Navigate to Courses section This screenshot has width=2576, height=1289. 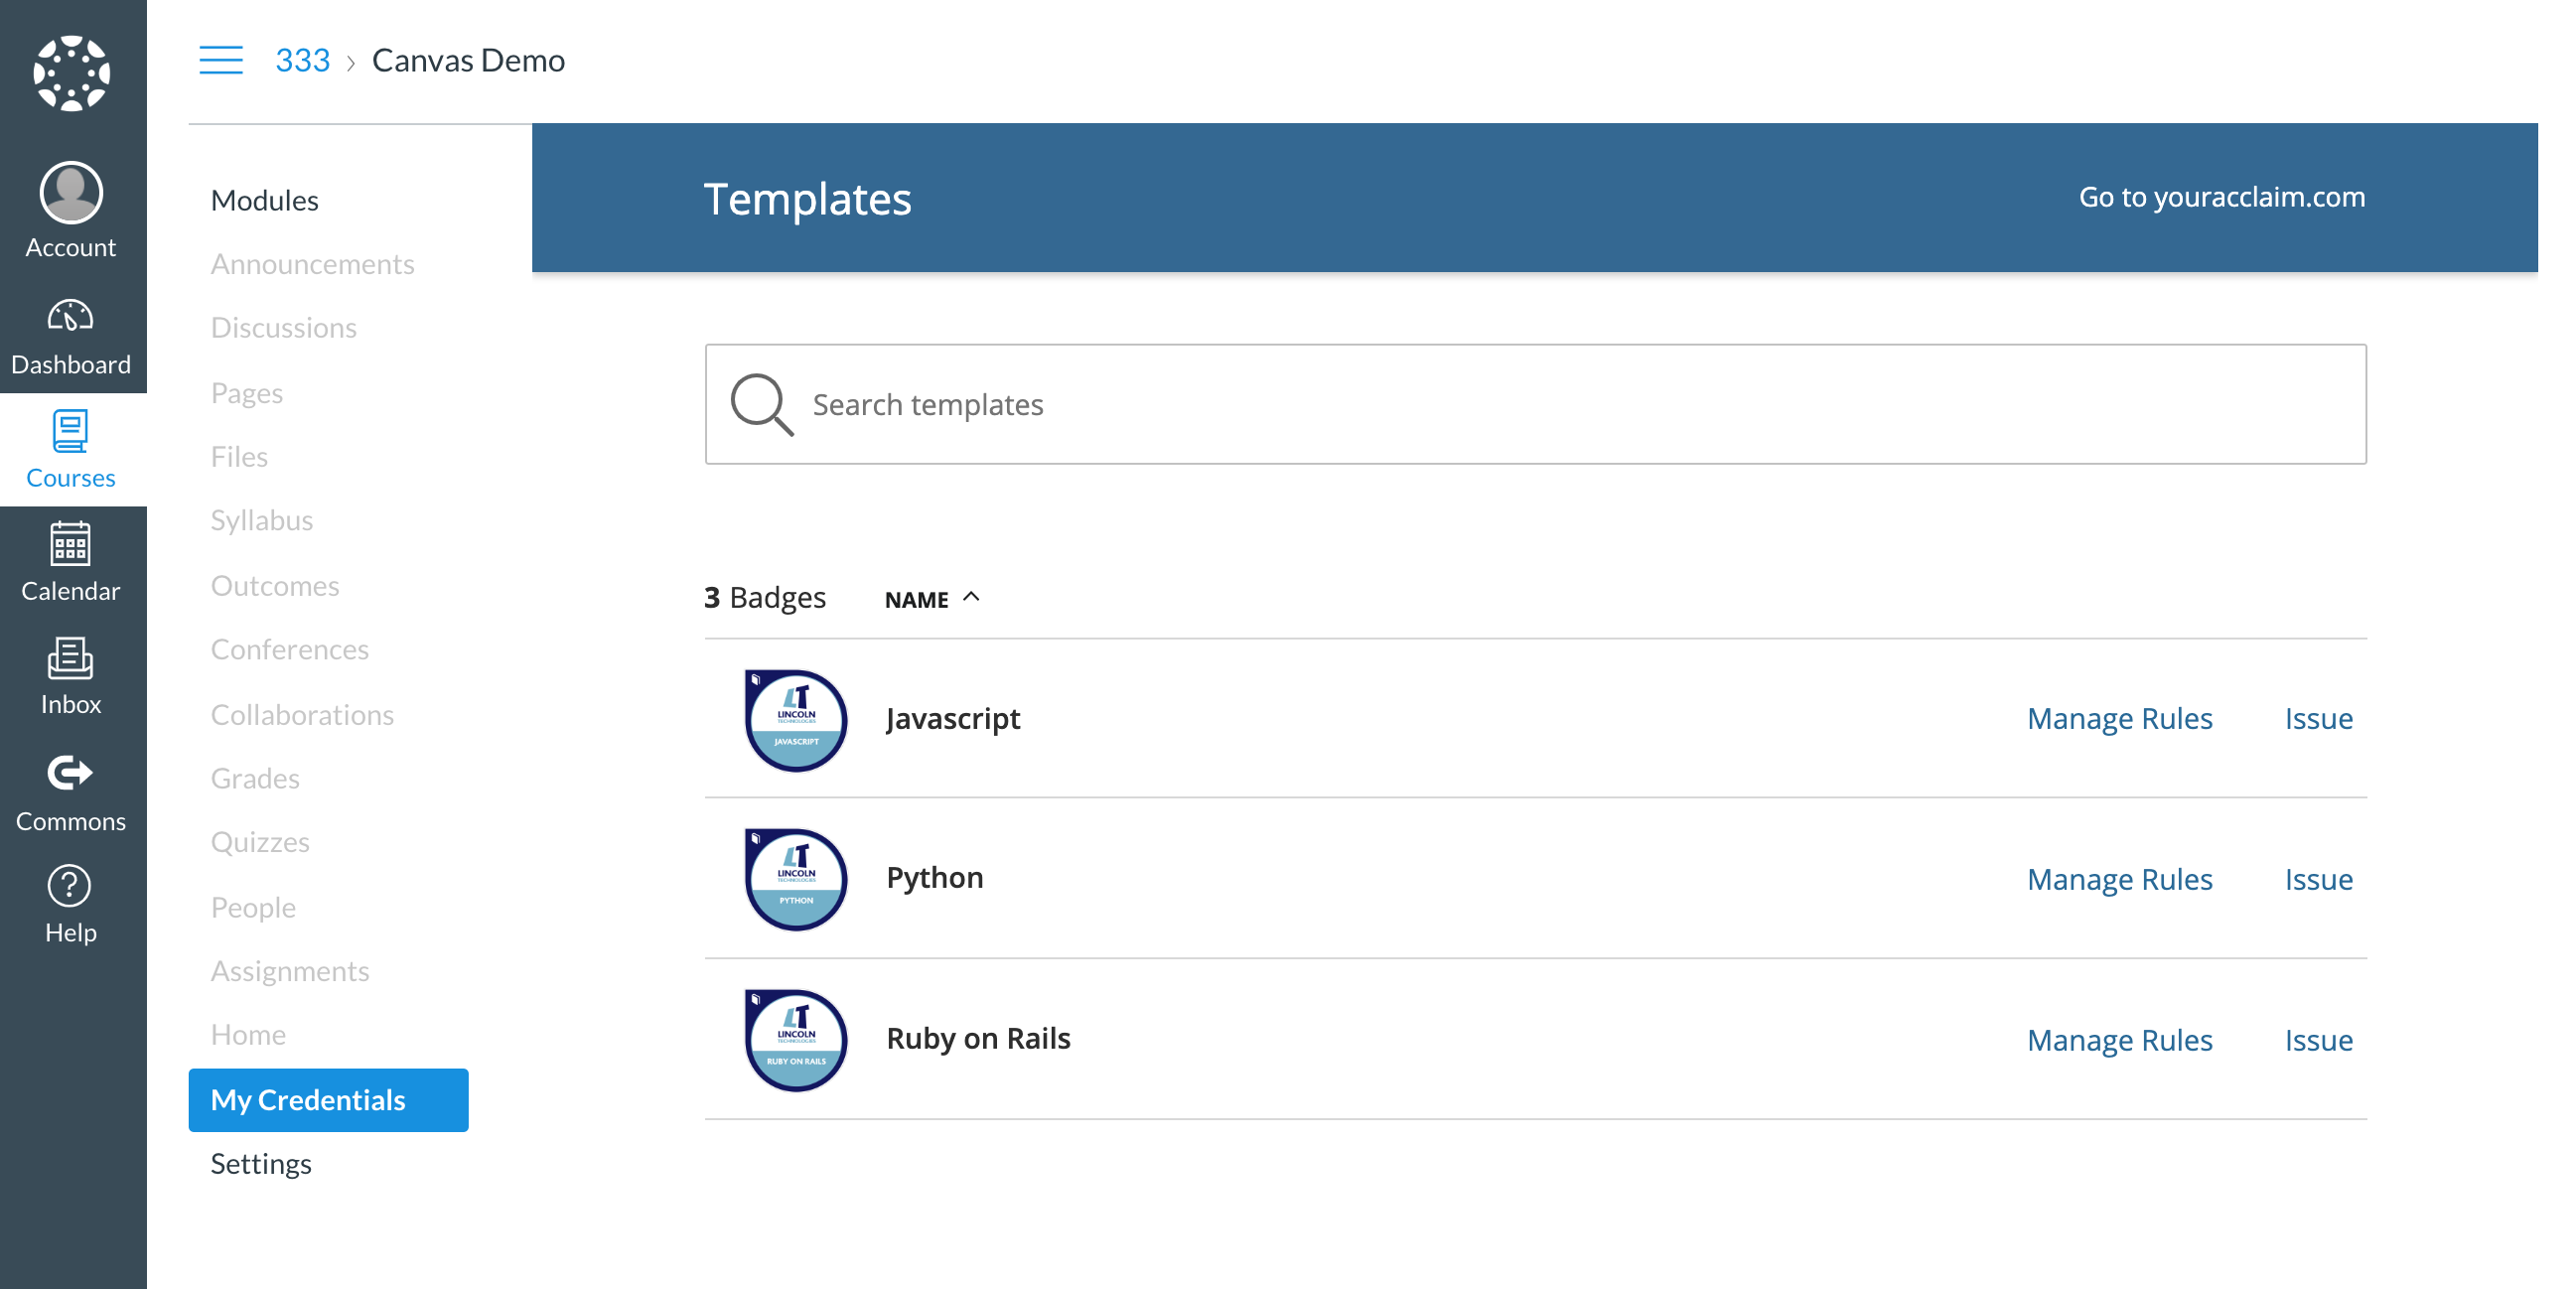pos(71,454)
